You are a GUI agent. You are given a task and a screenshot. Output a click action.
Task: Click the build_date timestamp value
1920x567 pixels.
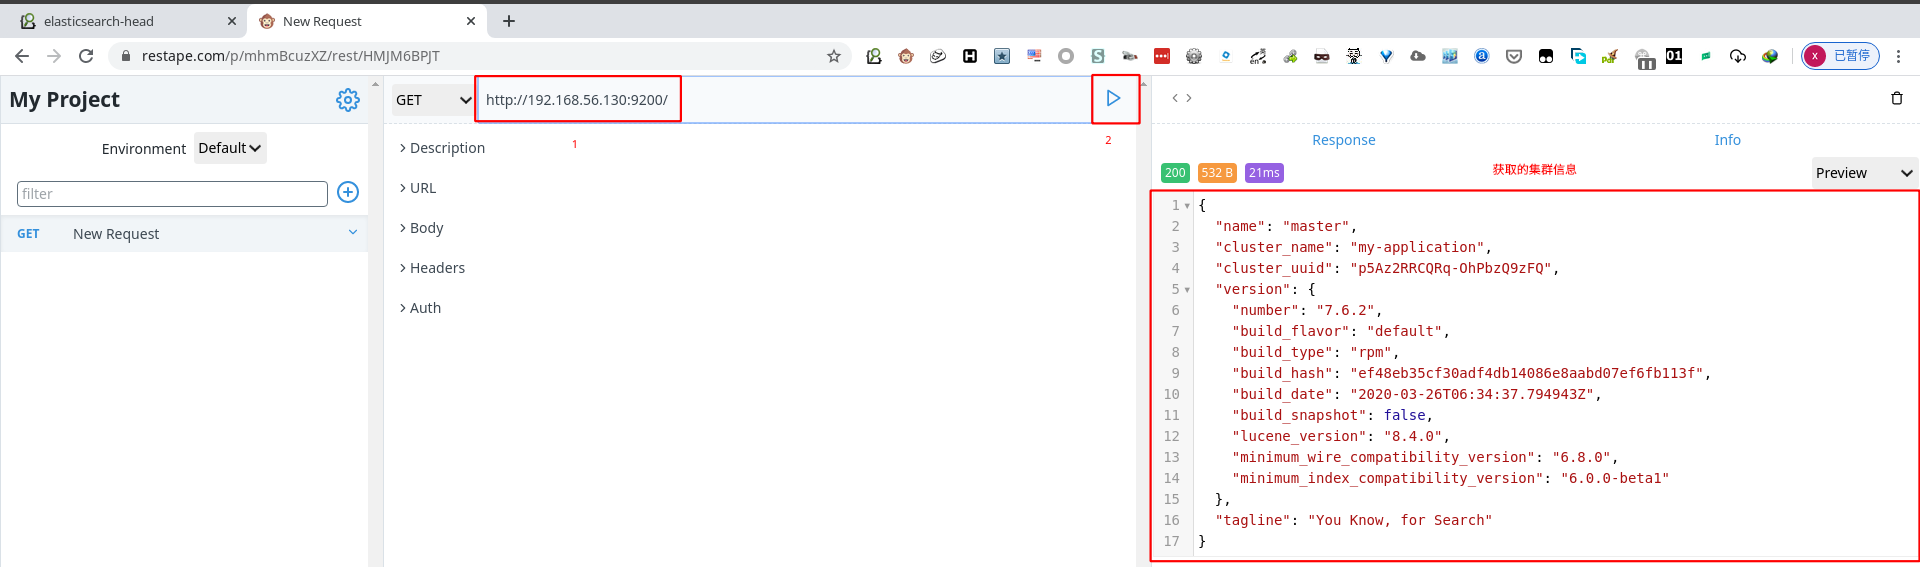[1472, 394]
